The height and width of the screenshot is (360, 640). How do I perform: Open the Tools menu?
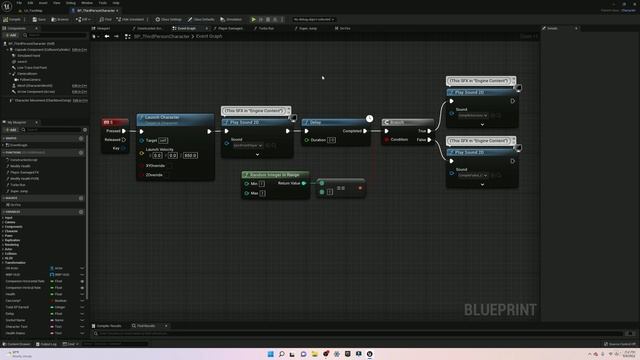pos(103,3)
